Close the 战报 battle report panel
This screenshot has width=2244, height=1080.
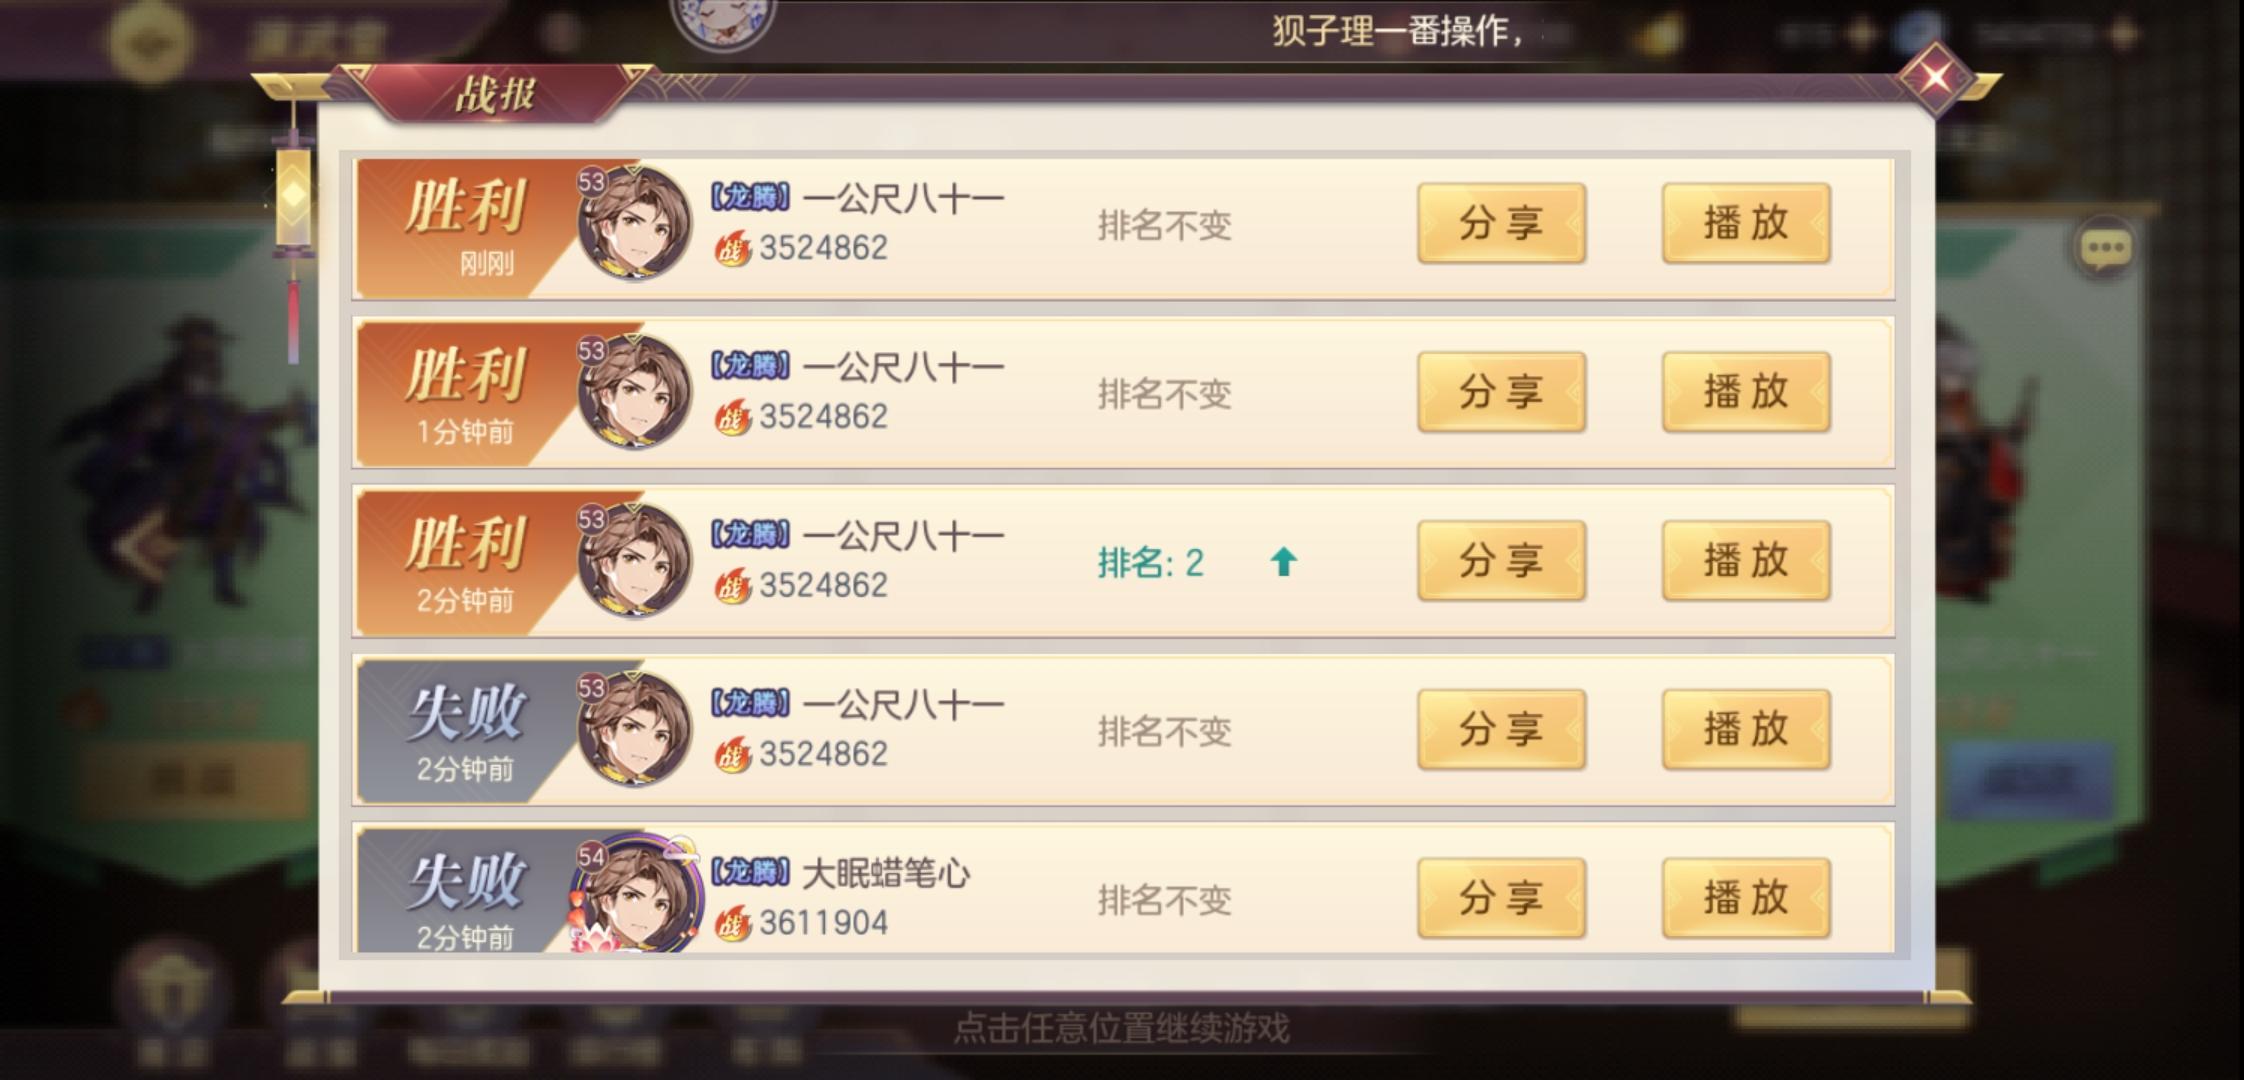click(1935, 77)
